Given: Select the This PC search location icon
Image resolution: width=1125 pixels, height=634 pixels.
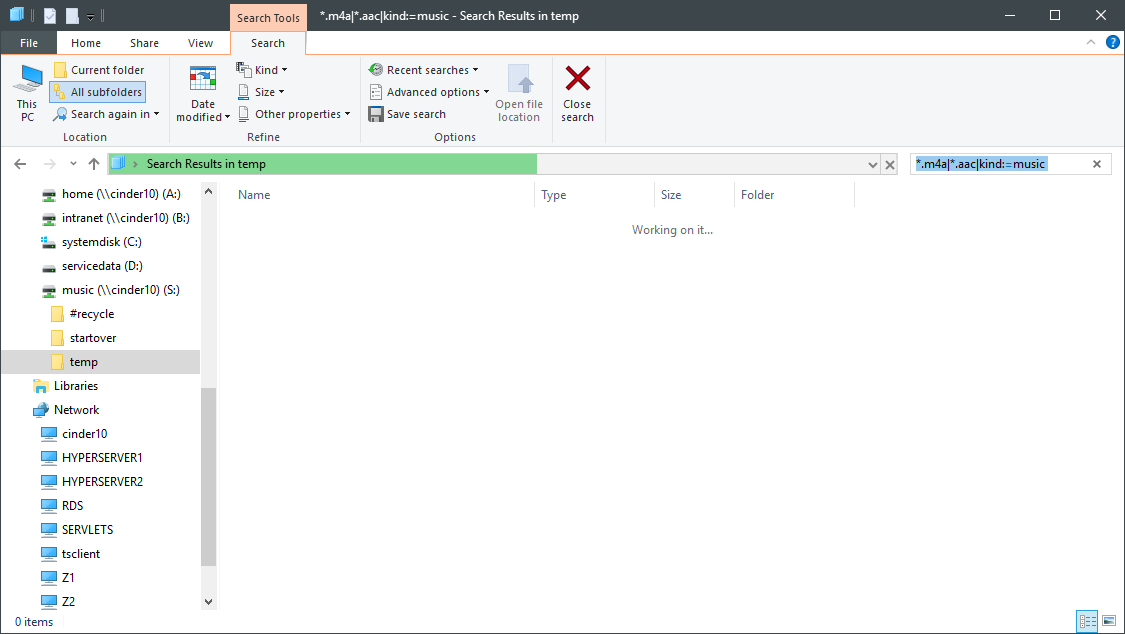Looking at the screenshot, I should pyautogui.click(x=26, y=92).
